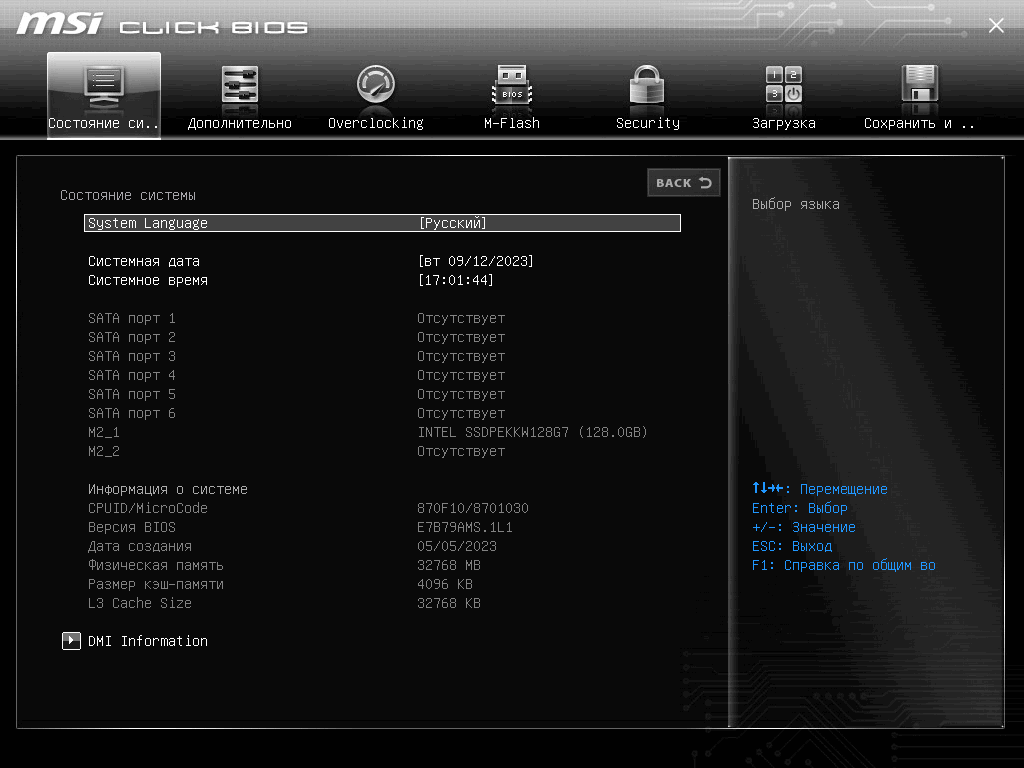The height and width of the screenshot is (768, 1024).
Task: Open the Сохранить floppy disk icon
Action: tap(920, 85)
